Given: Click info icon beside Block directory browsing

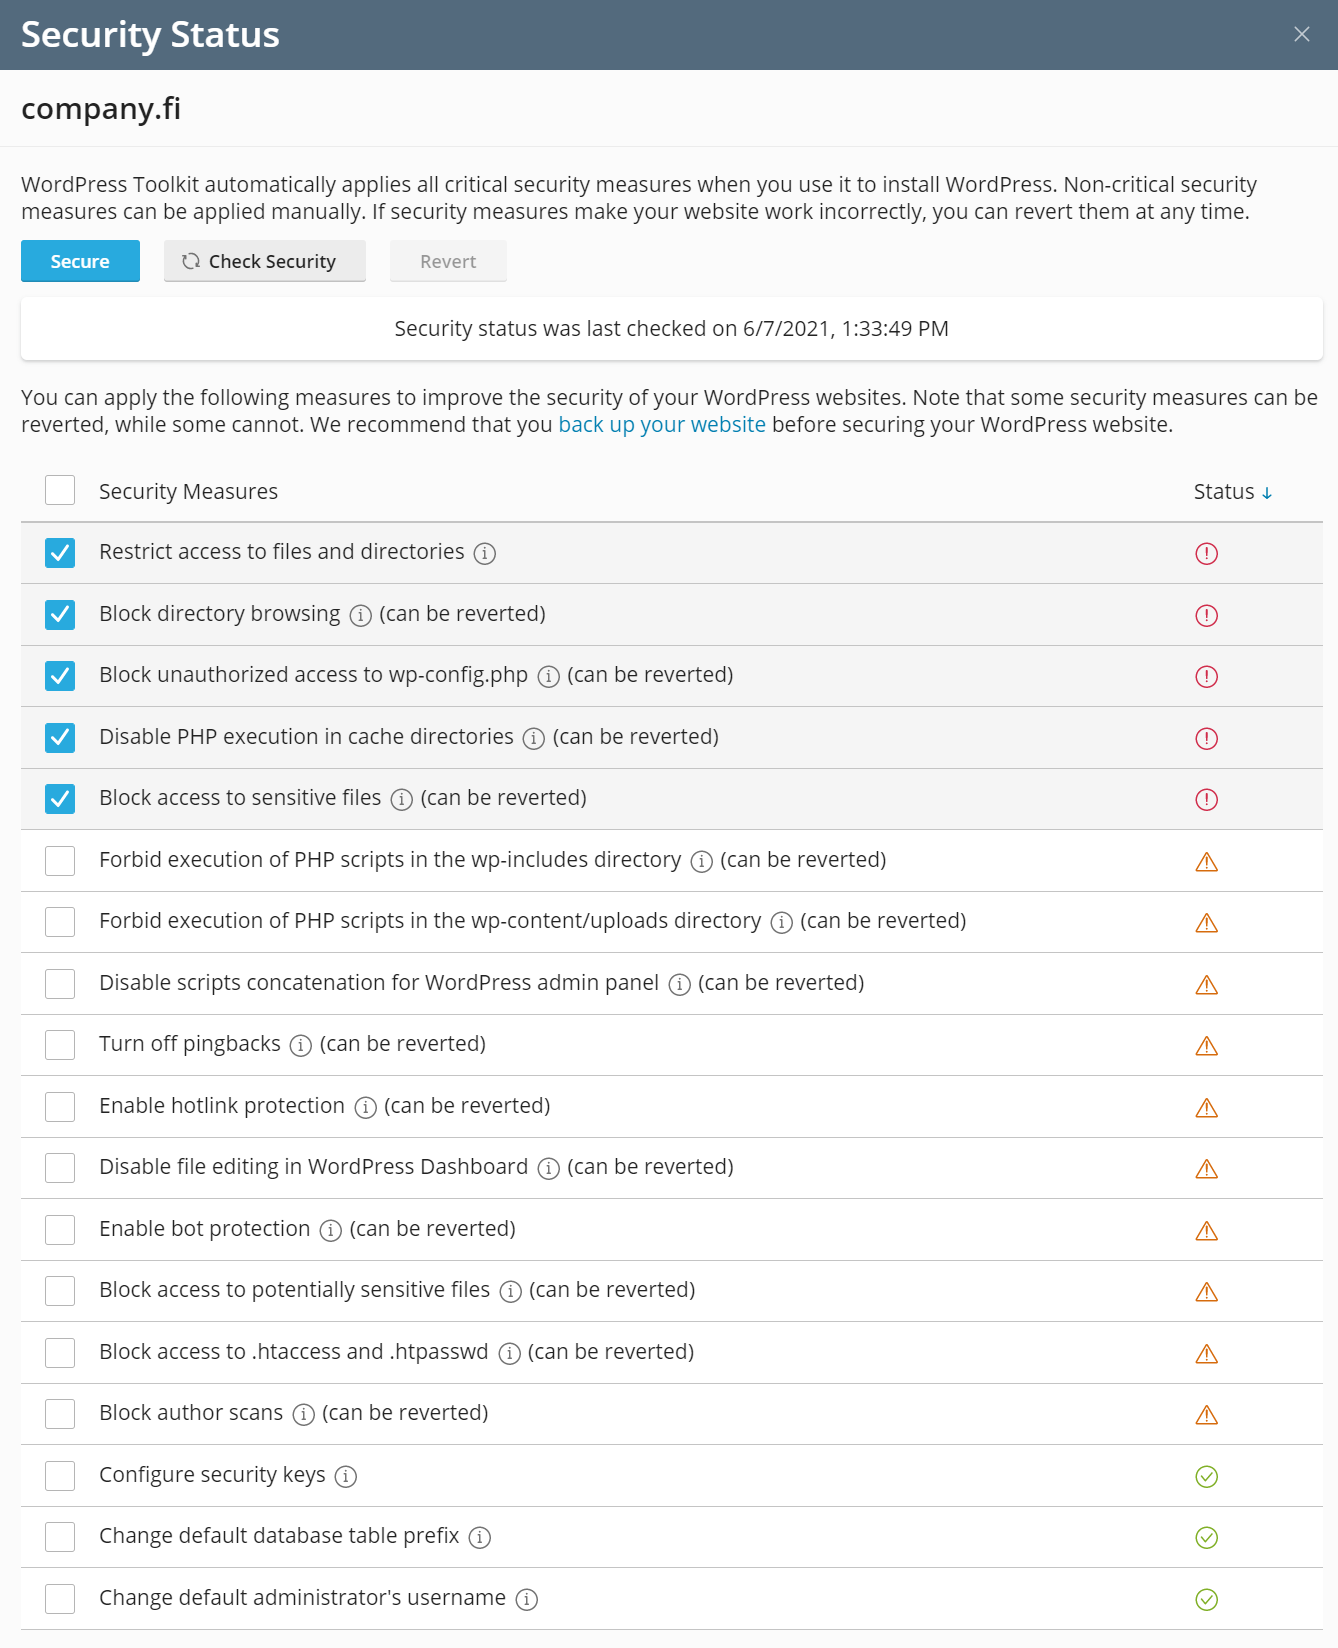Looking at the screenshot, I should point(361,615).
